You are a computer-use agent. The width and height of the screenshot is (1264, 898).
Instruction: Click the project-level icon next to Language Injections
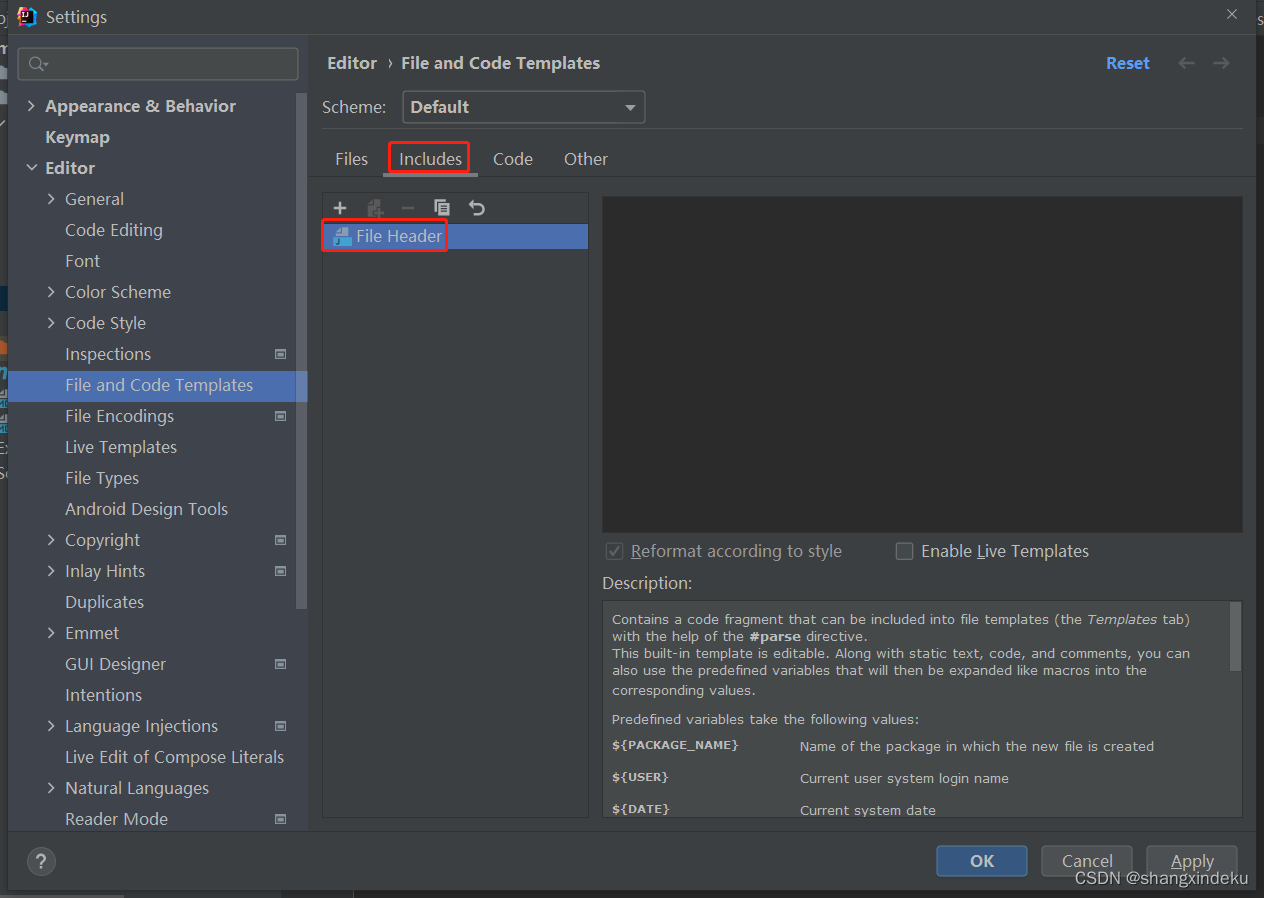281,726
